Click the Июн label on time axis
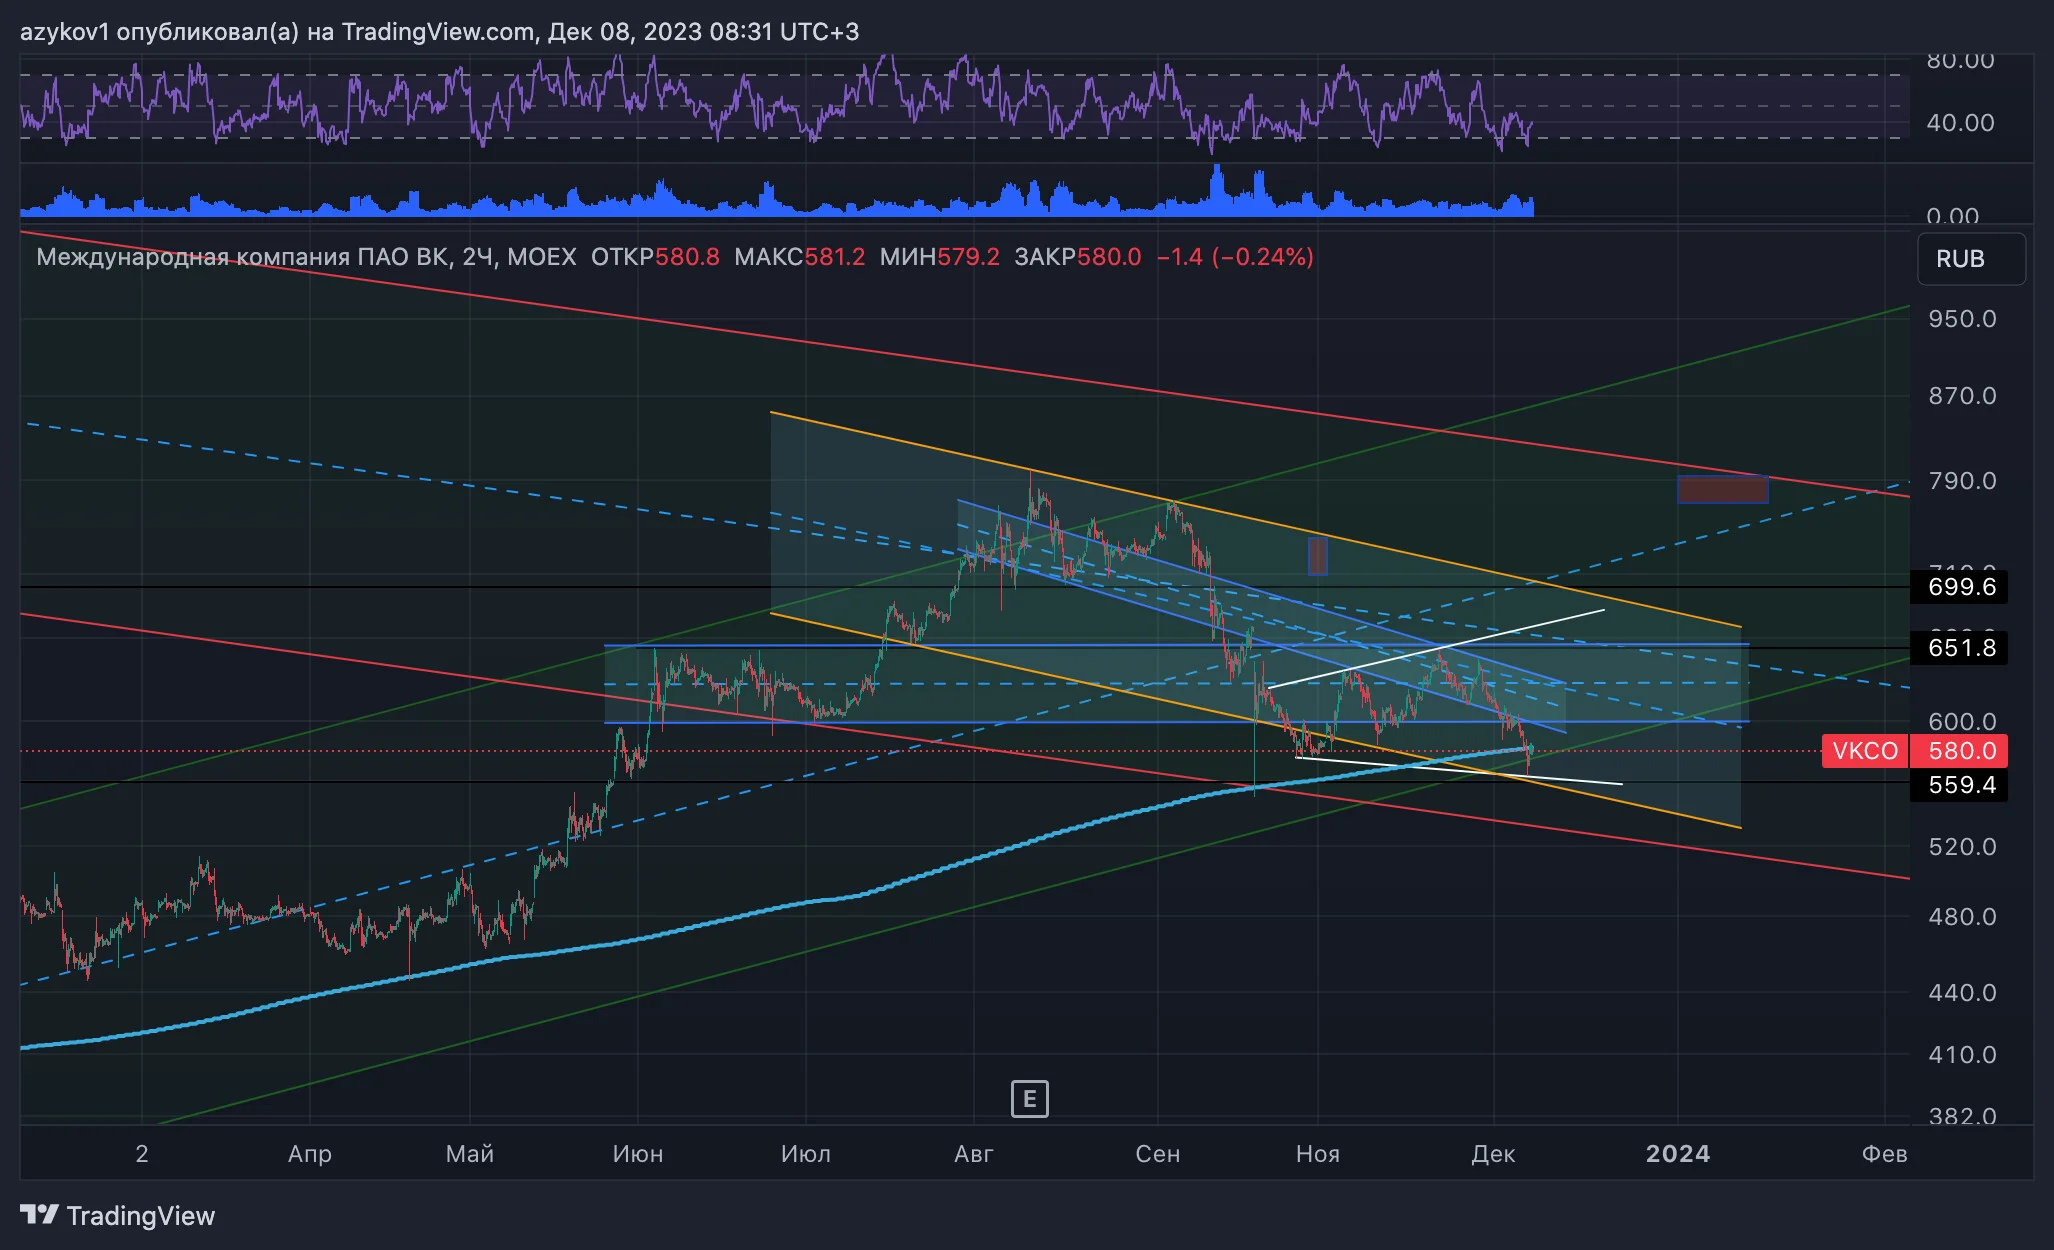This screenshot has width=2054, height=1250. (638, 1154)
